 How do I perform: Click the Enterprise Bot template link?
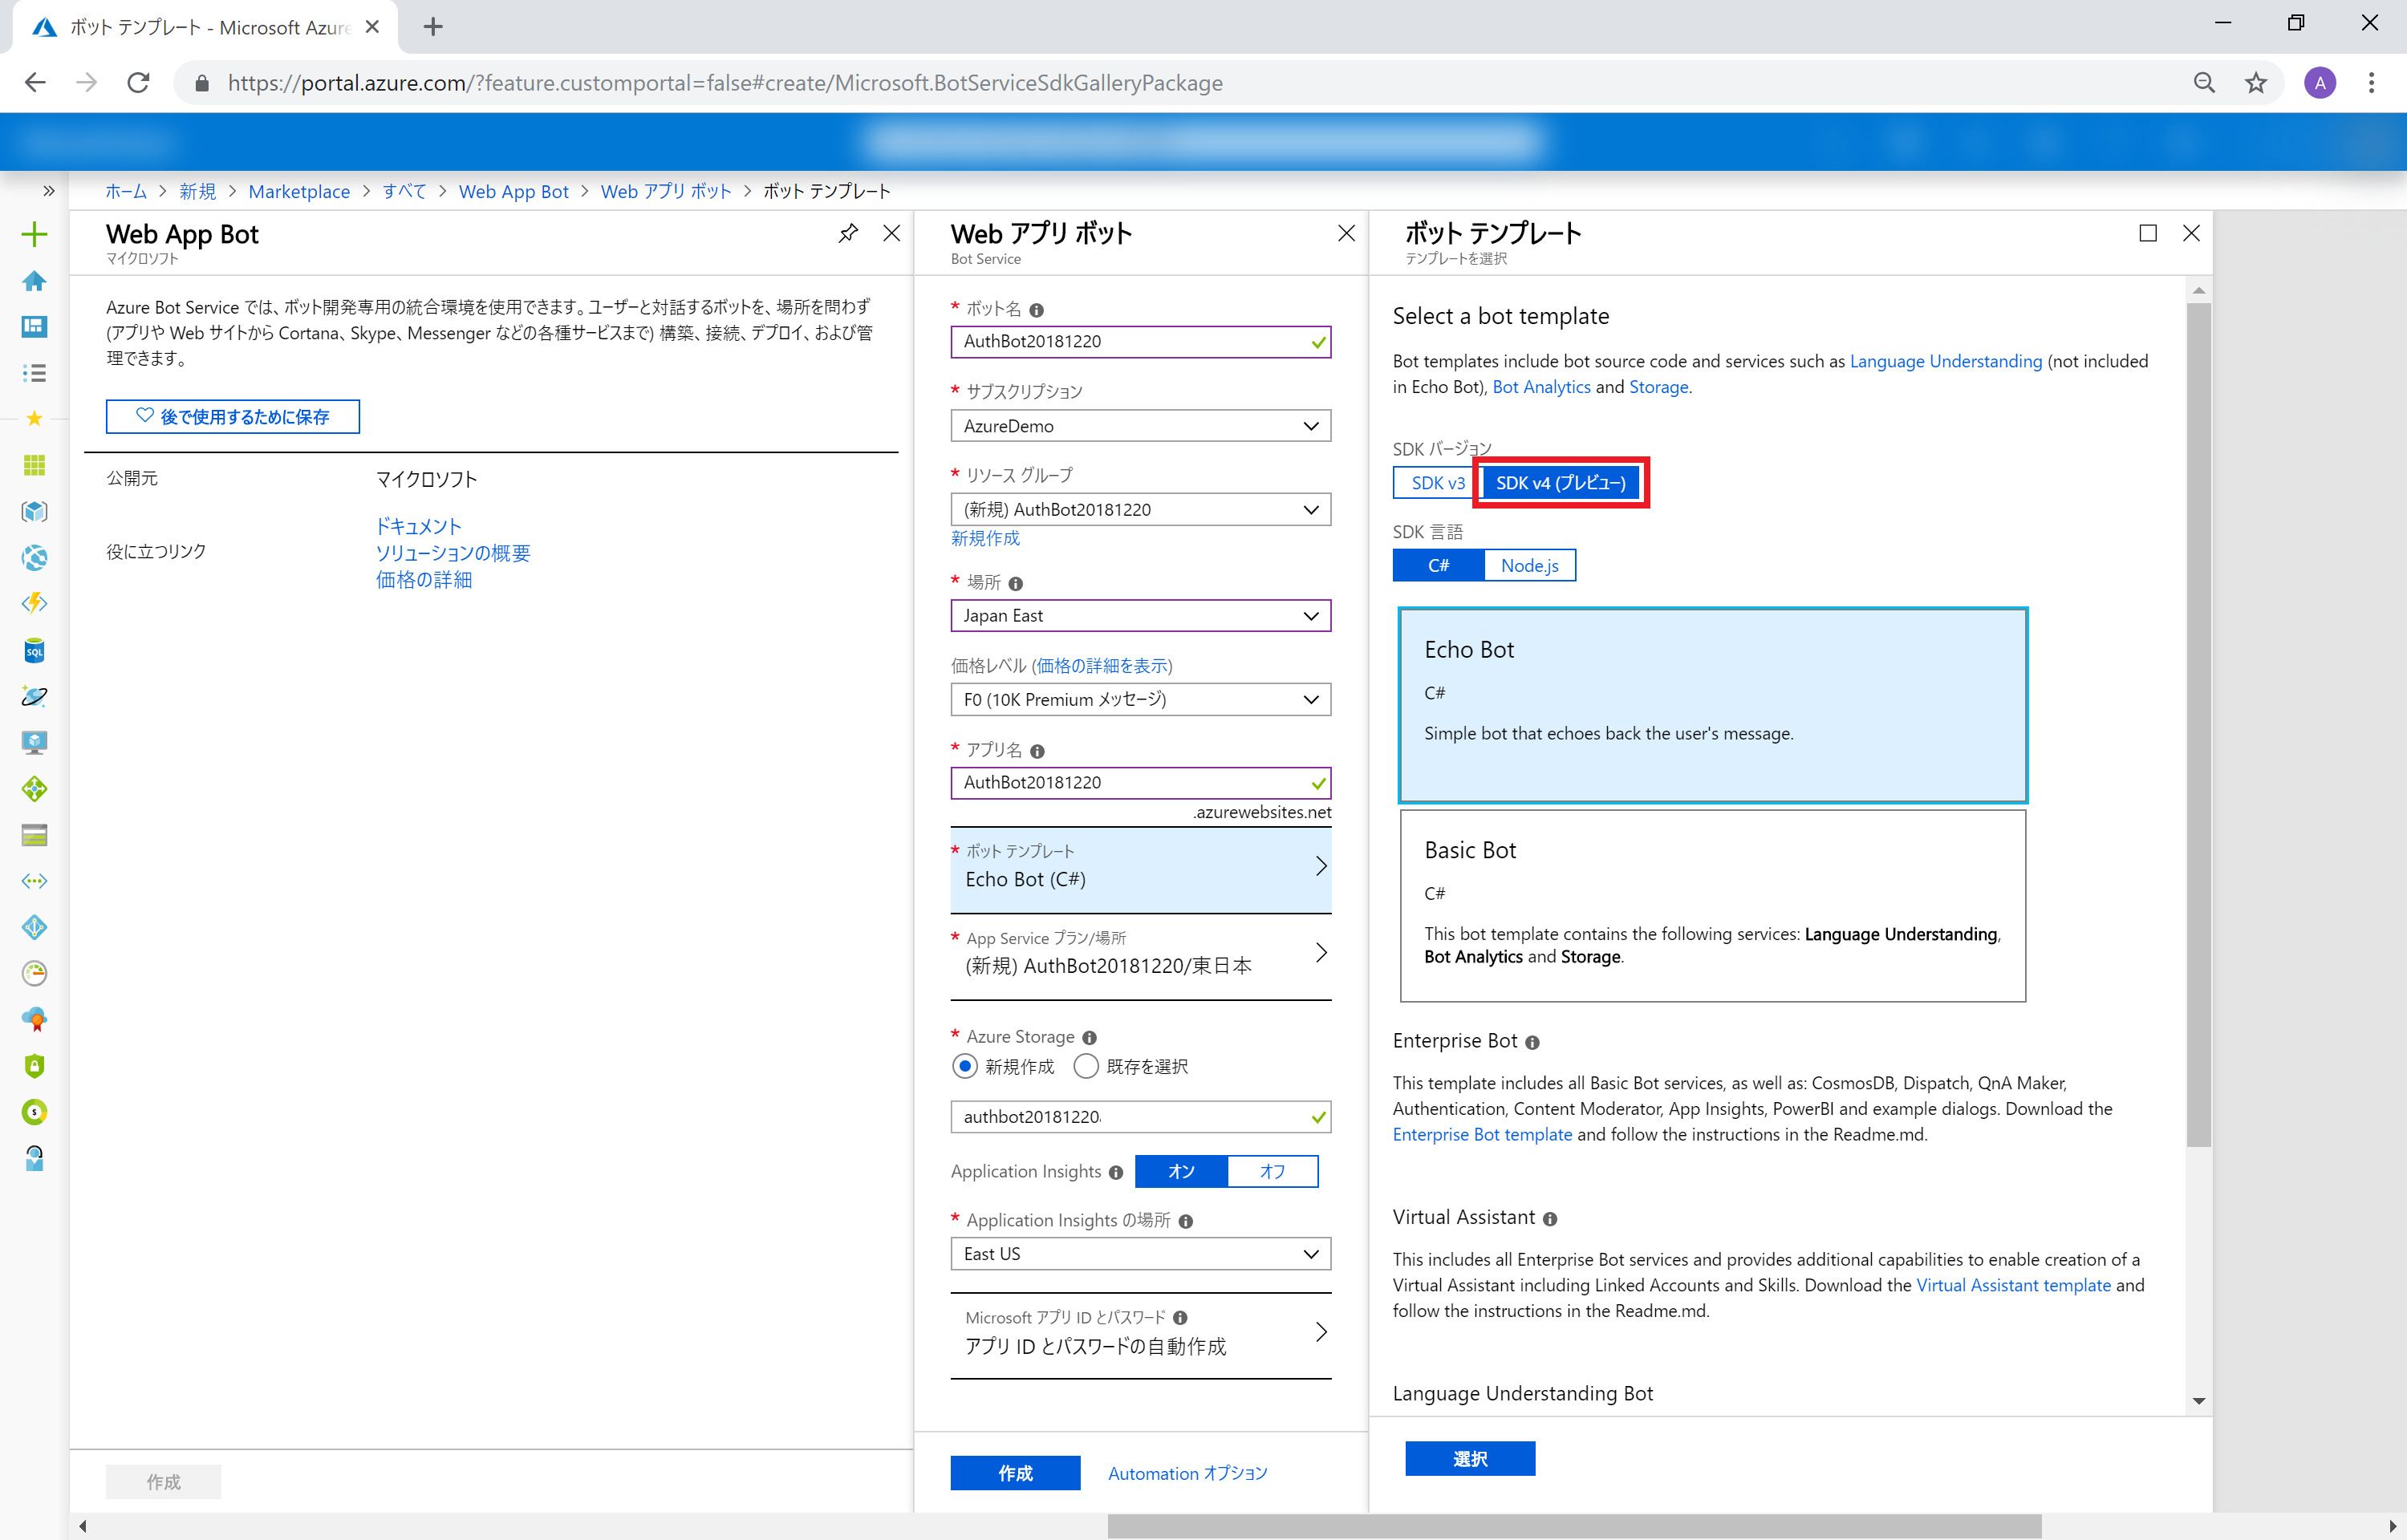[x=1482, y=1134]
